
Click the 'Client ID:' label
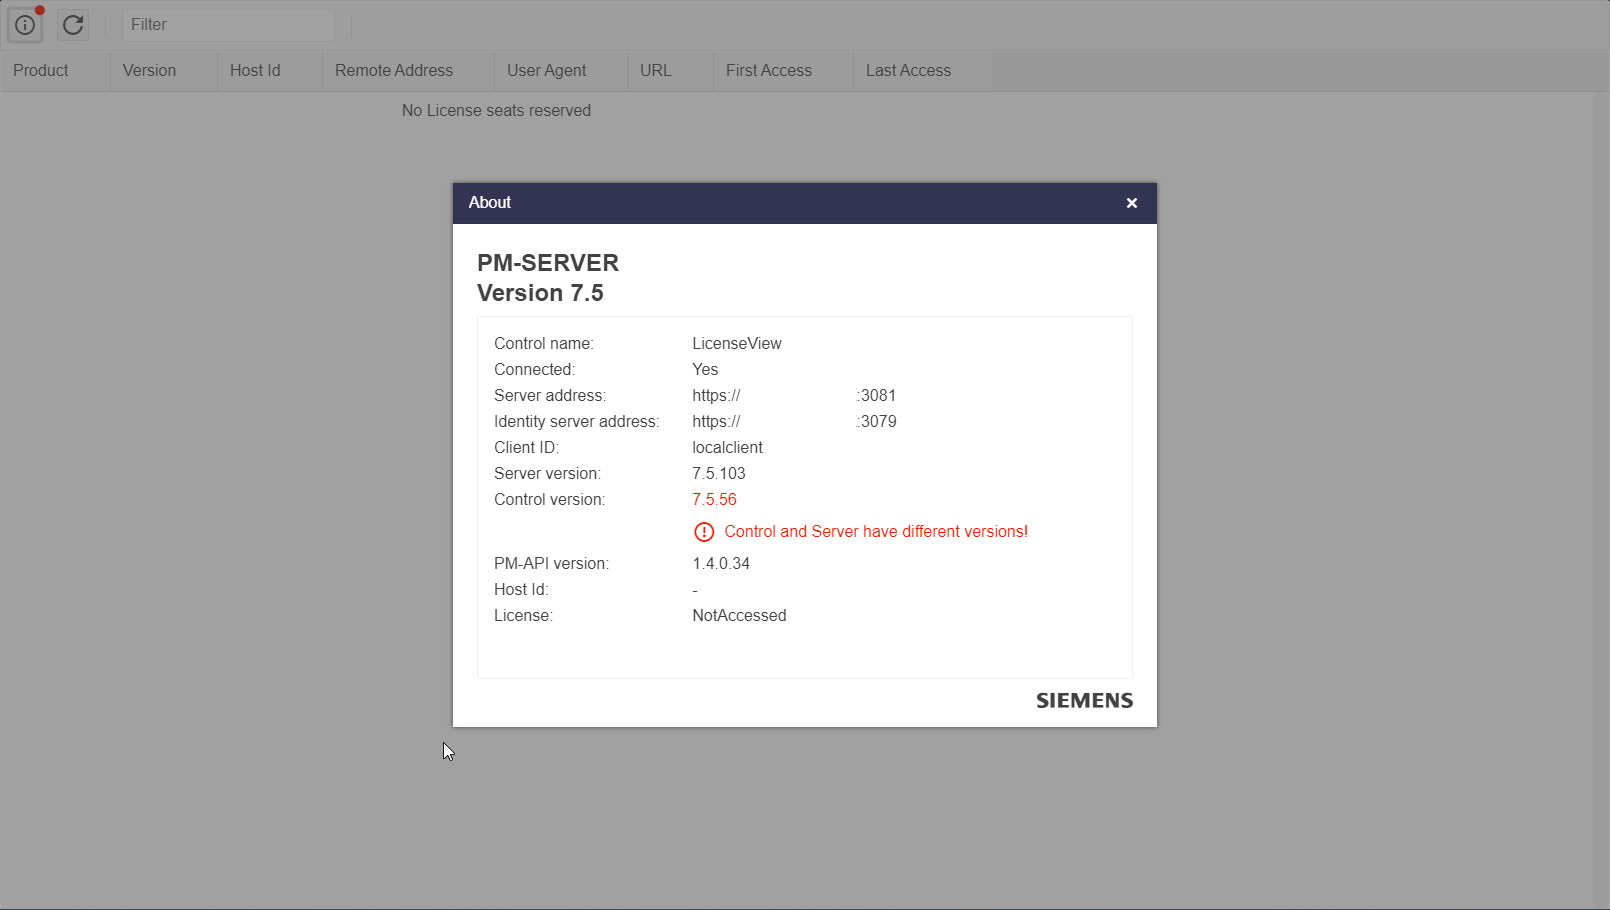(x=526, y=448)
